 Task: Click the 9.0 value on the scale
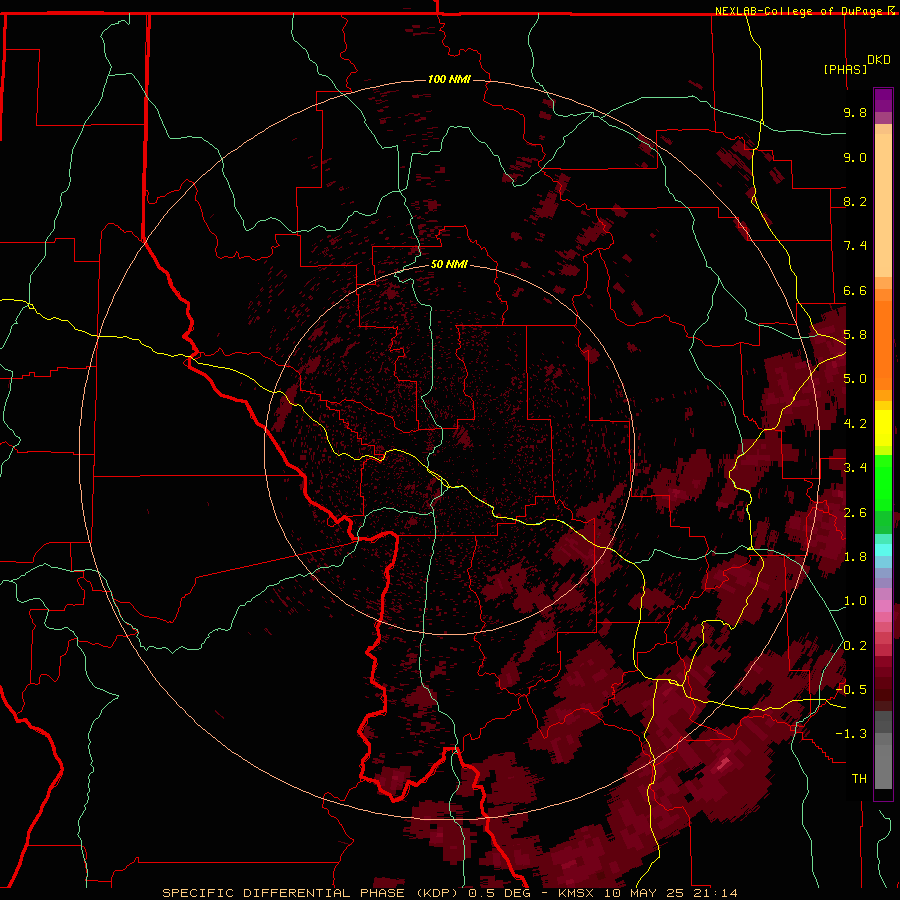(855, 157)
